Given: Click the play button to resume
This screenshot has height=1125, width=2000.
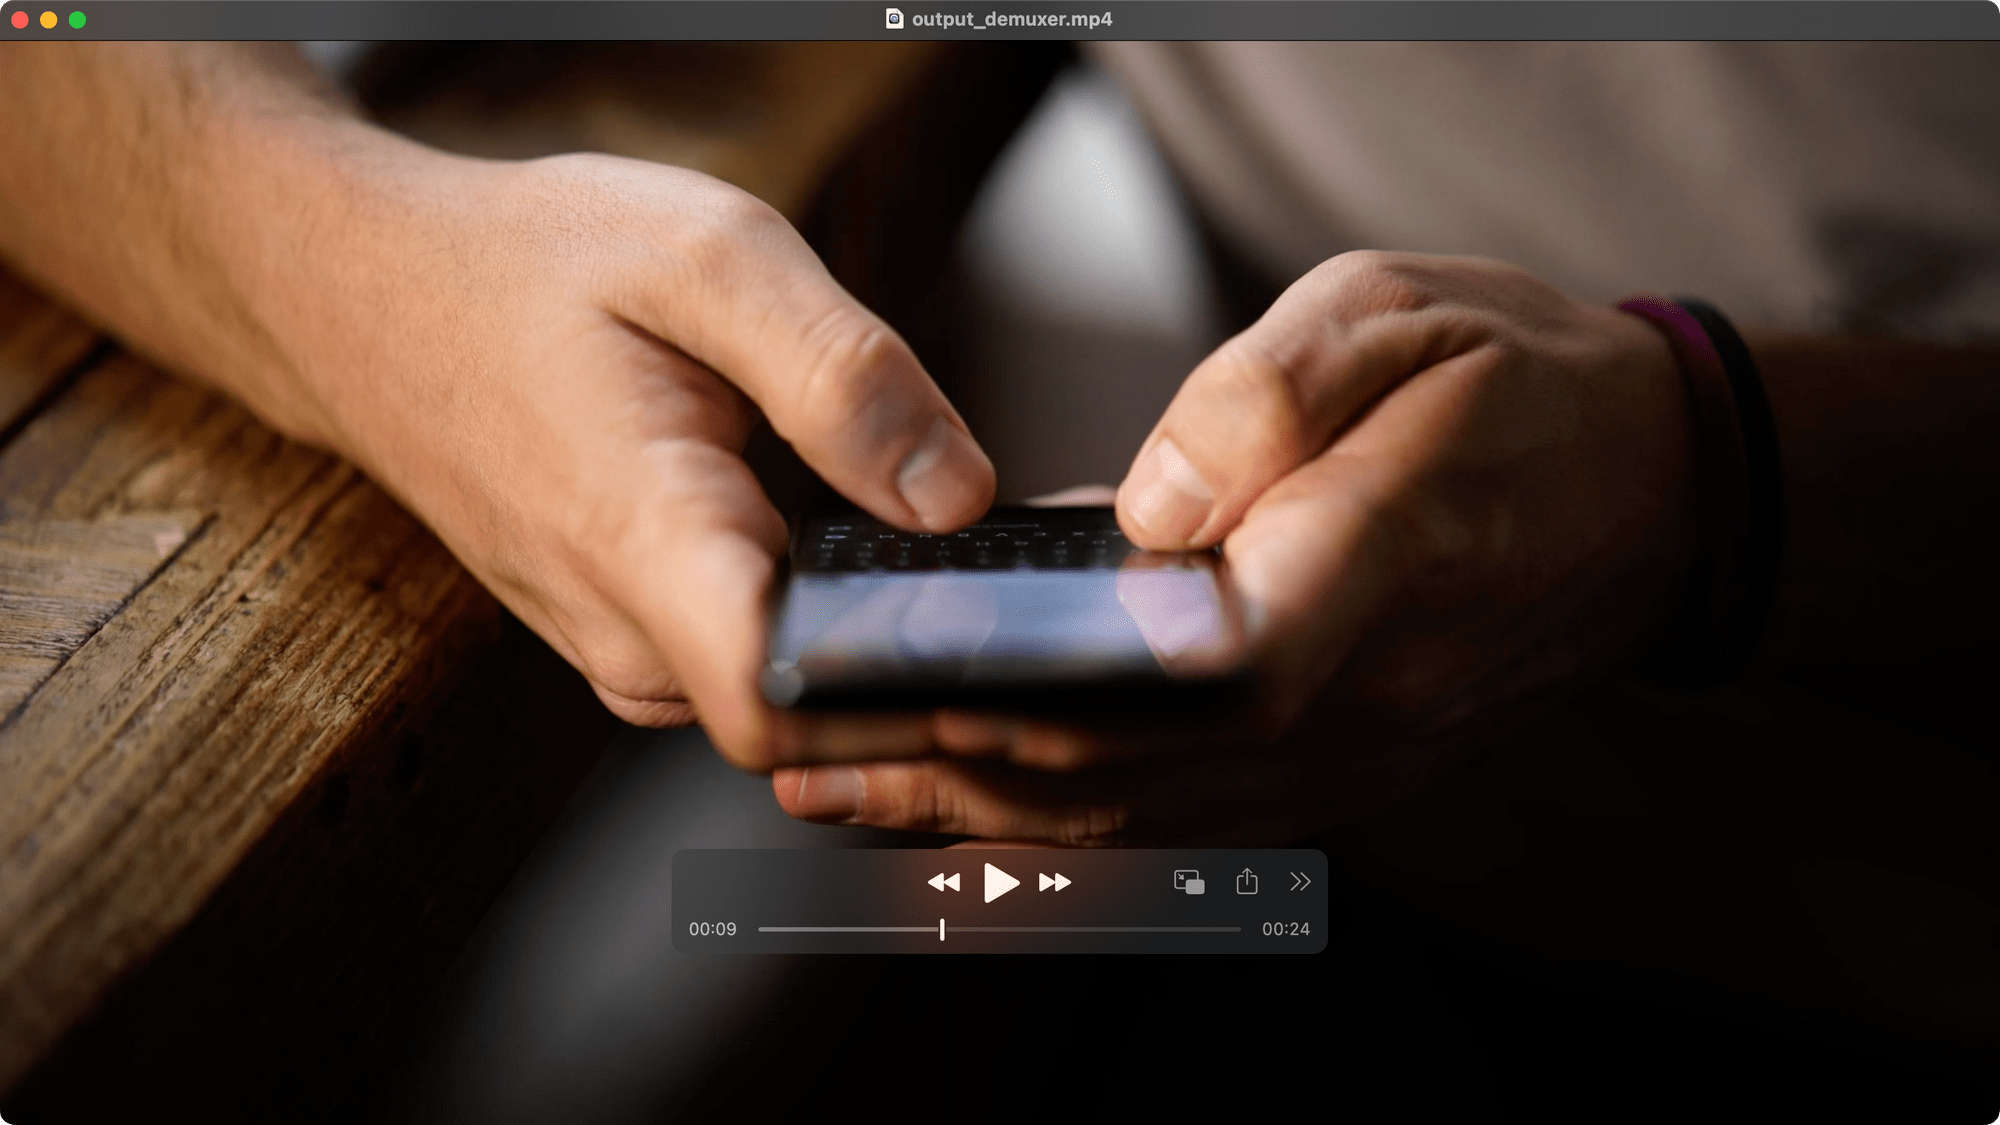Looking at the screenshot, I should point(1000,882).
